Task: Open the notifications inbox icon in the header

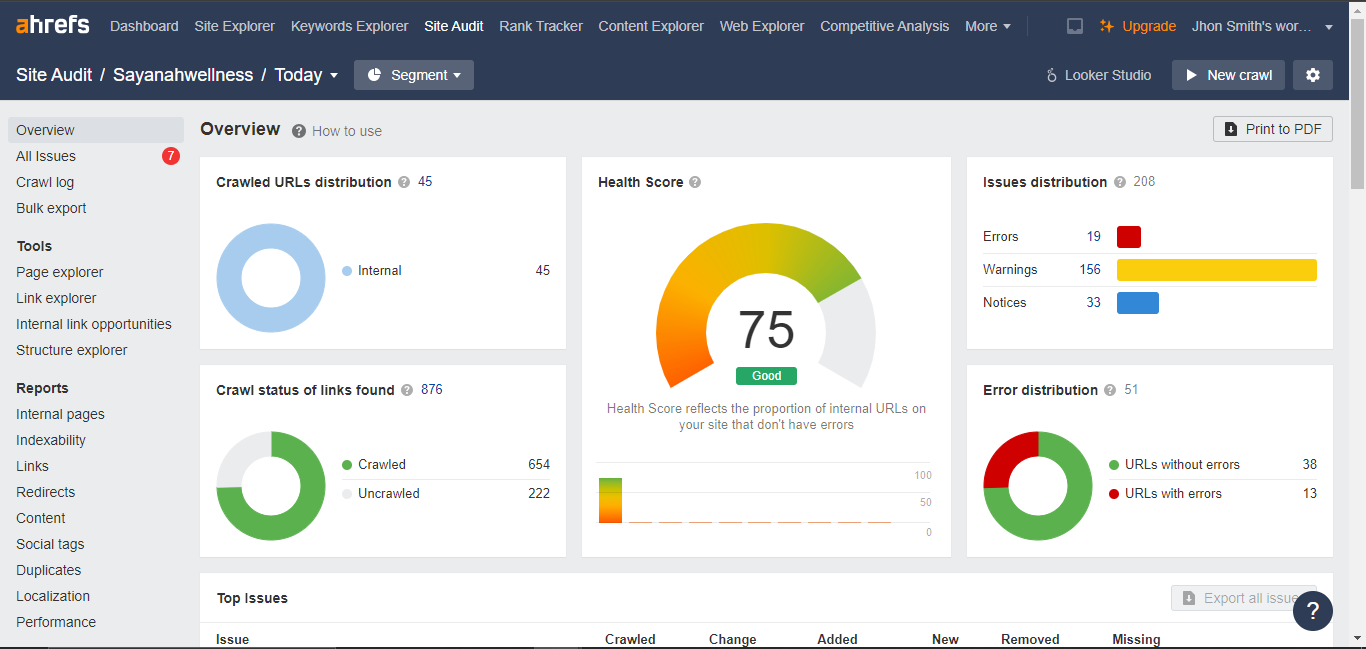Action: coord(1075,26)
